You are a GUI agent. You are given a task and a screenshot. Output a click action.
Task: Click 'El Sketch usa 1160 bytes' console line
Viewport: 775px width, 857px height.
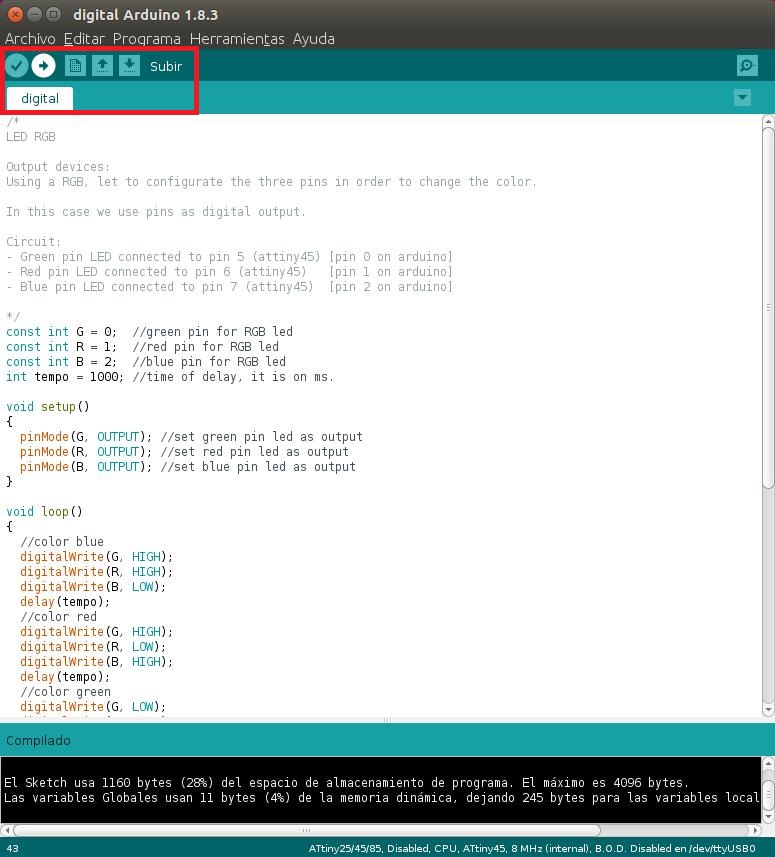pyautogui.click(x=346, y=783)
